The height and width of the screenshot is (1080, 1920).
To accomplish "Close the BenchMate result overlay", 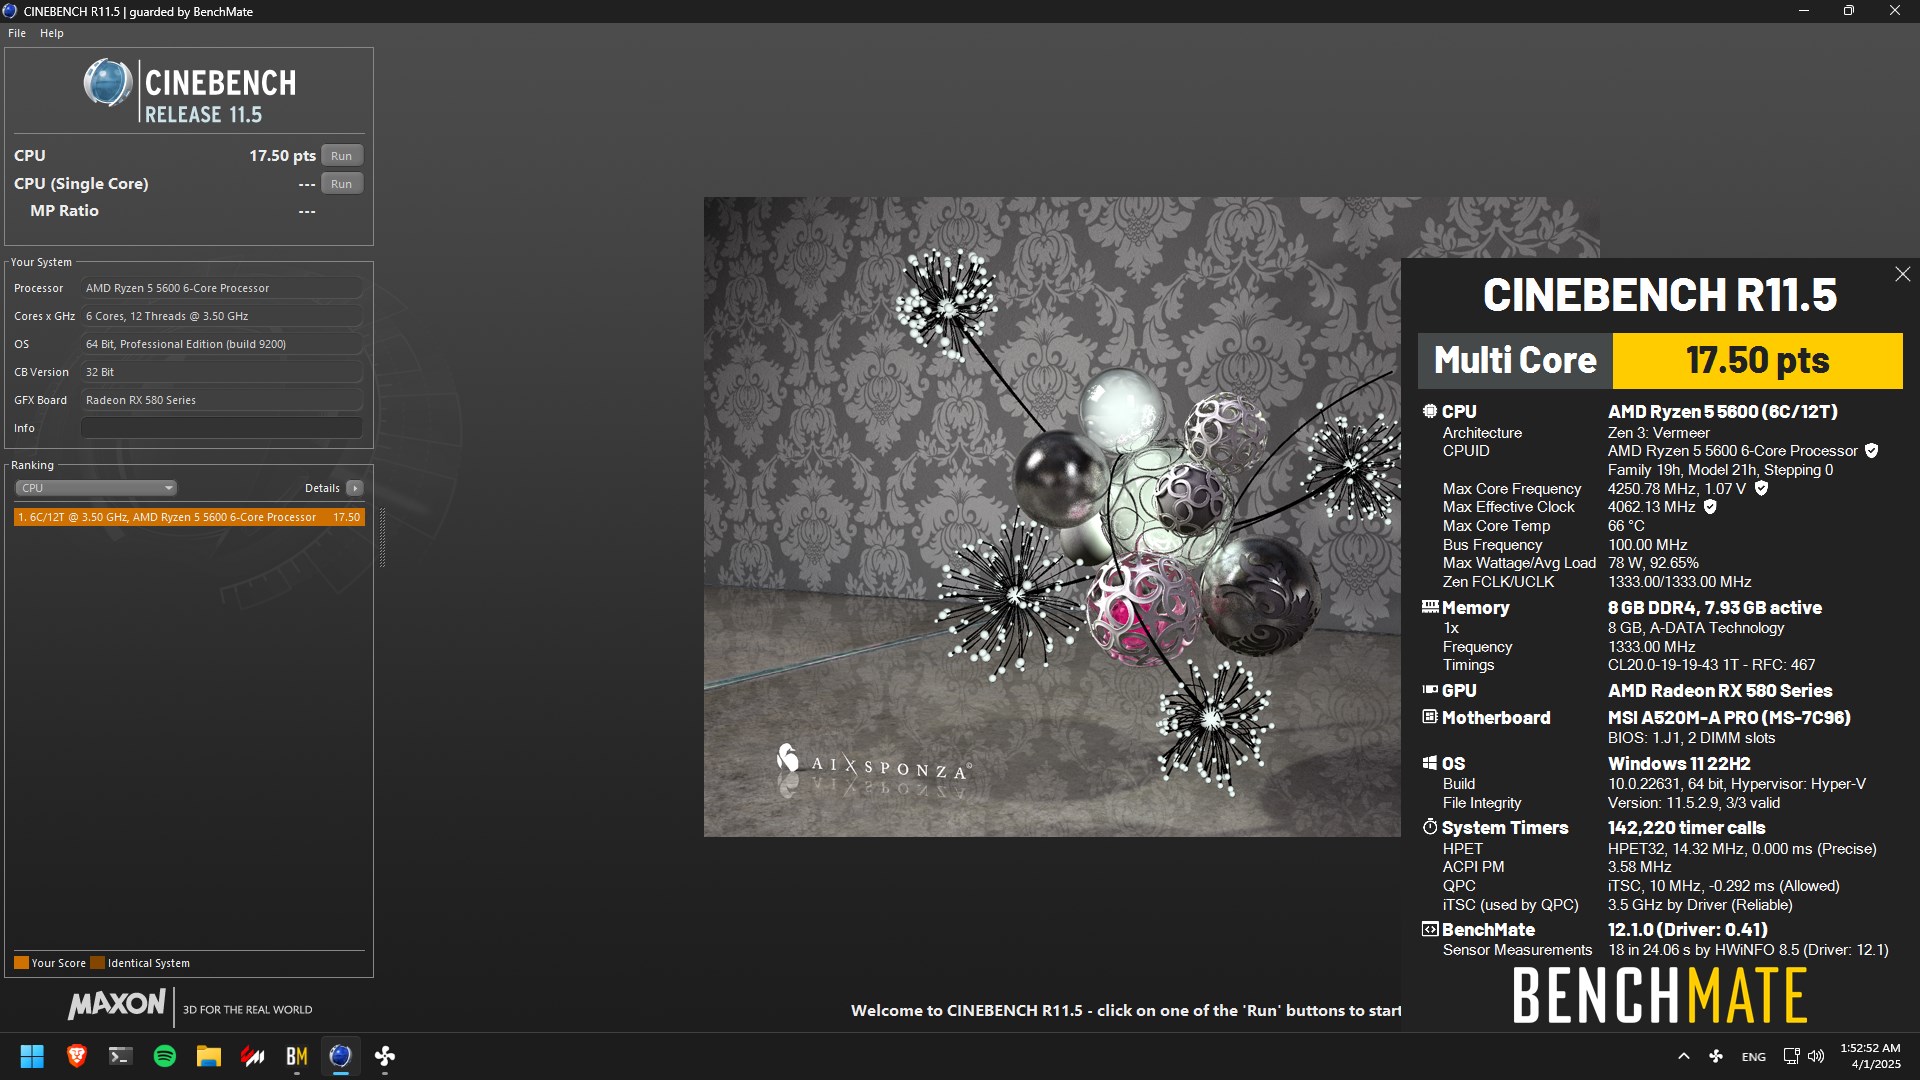I will pyautogui.click(x=1902, y=274).
